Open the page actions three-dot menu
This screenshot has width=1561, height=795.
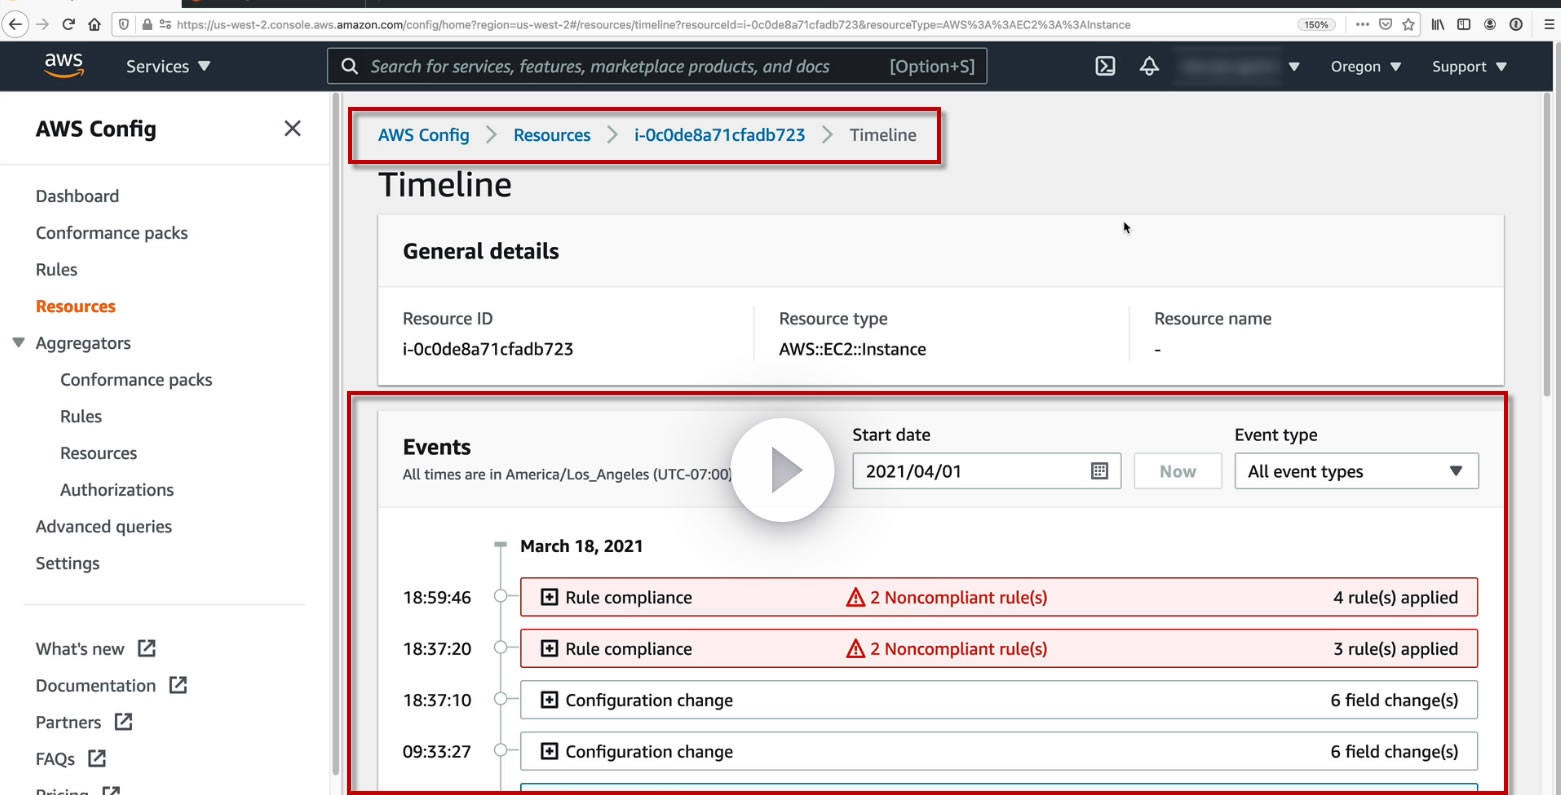tap(1362, 25)
